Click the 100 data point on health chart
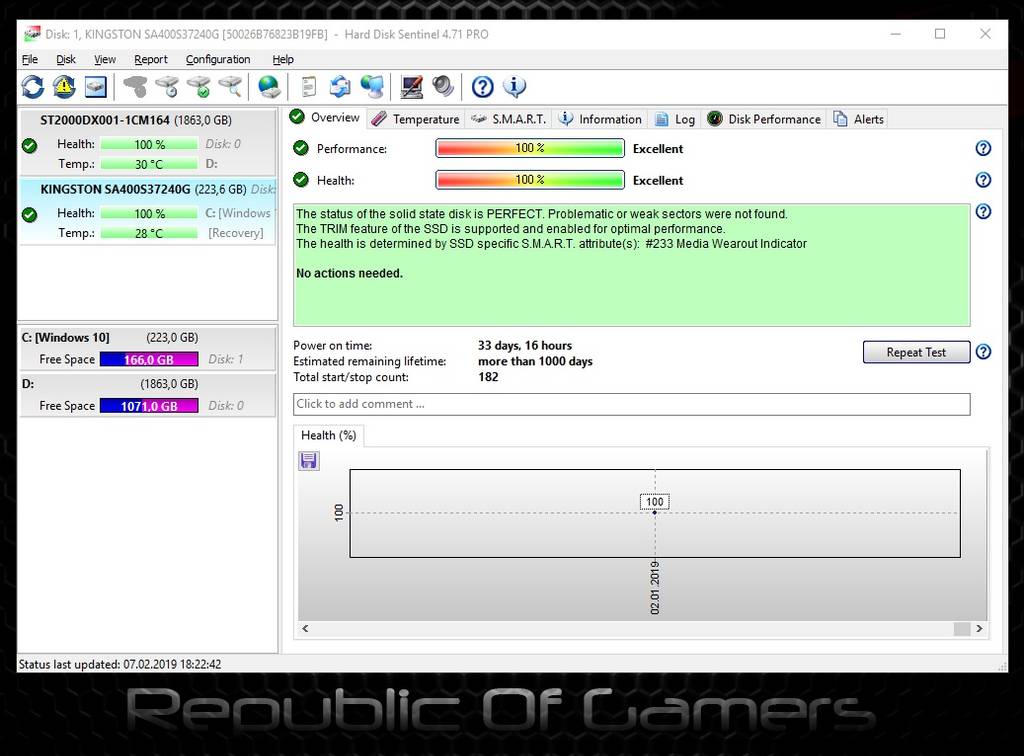 click(654, 512)
